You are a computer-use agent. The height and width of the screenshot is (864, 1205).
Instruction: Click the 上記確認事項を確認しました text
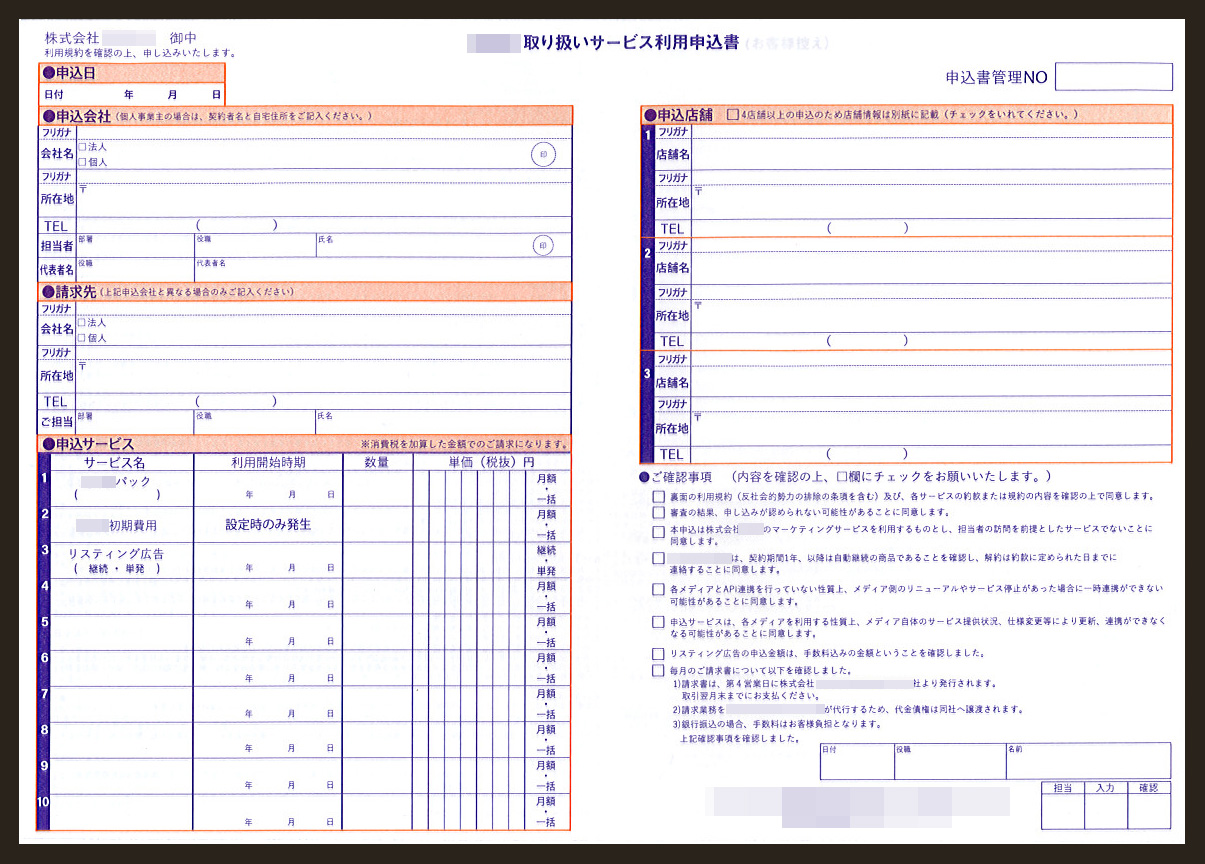739,738
